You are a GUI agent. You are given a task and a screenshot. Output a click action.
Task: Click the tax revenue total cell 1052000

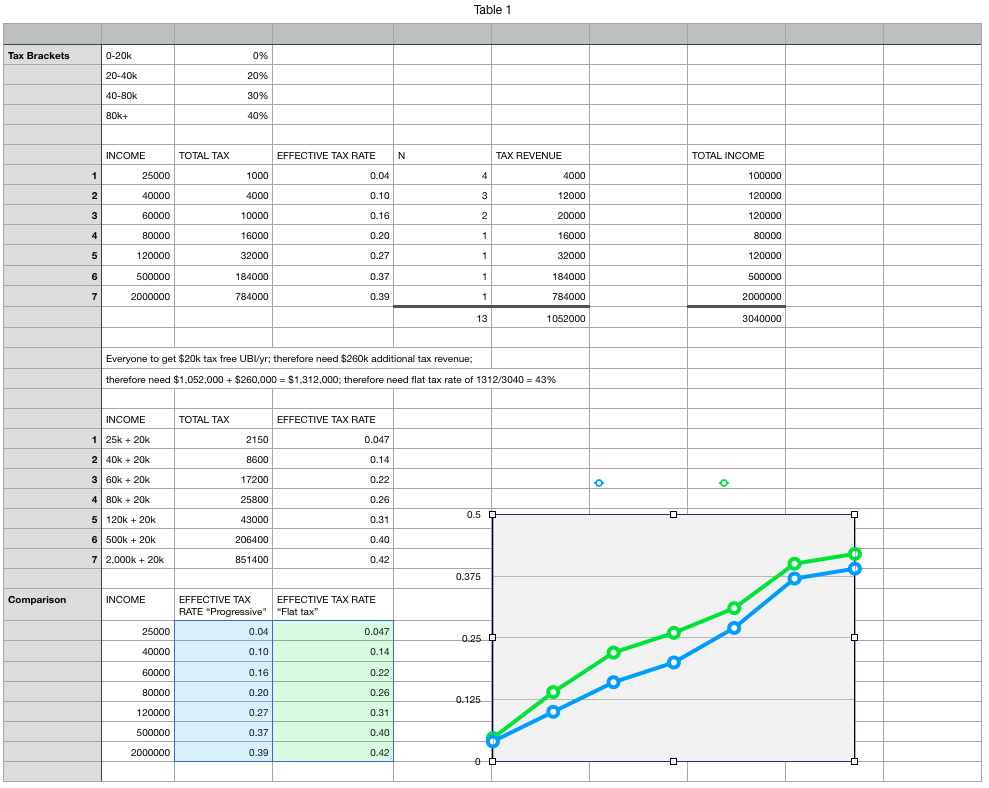pyautogui.click(x=540, y=317)
